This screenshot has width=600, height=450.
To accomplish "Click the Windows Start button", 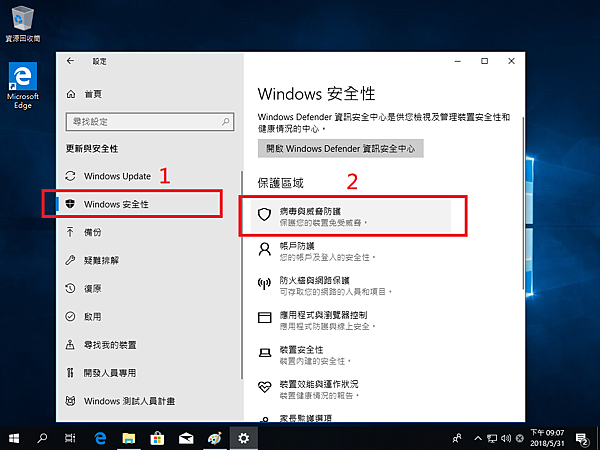I will pos(16,438).
